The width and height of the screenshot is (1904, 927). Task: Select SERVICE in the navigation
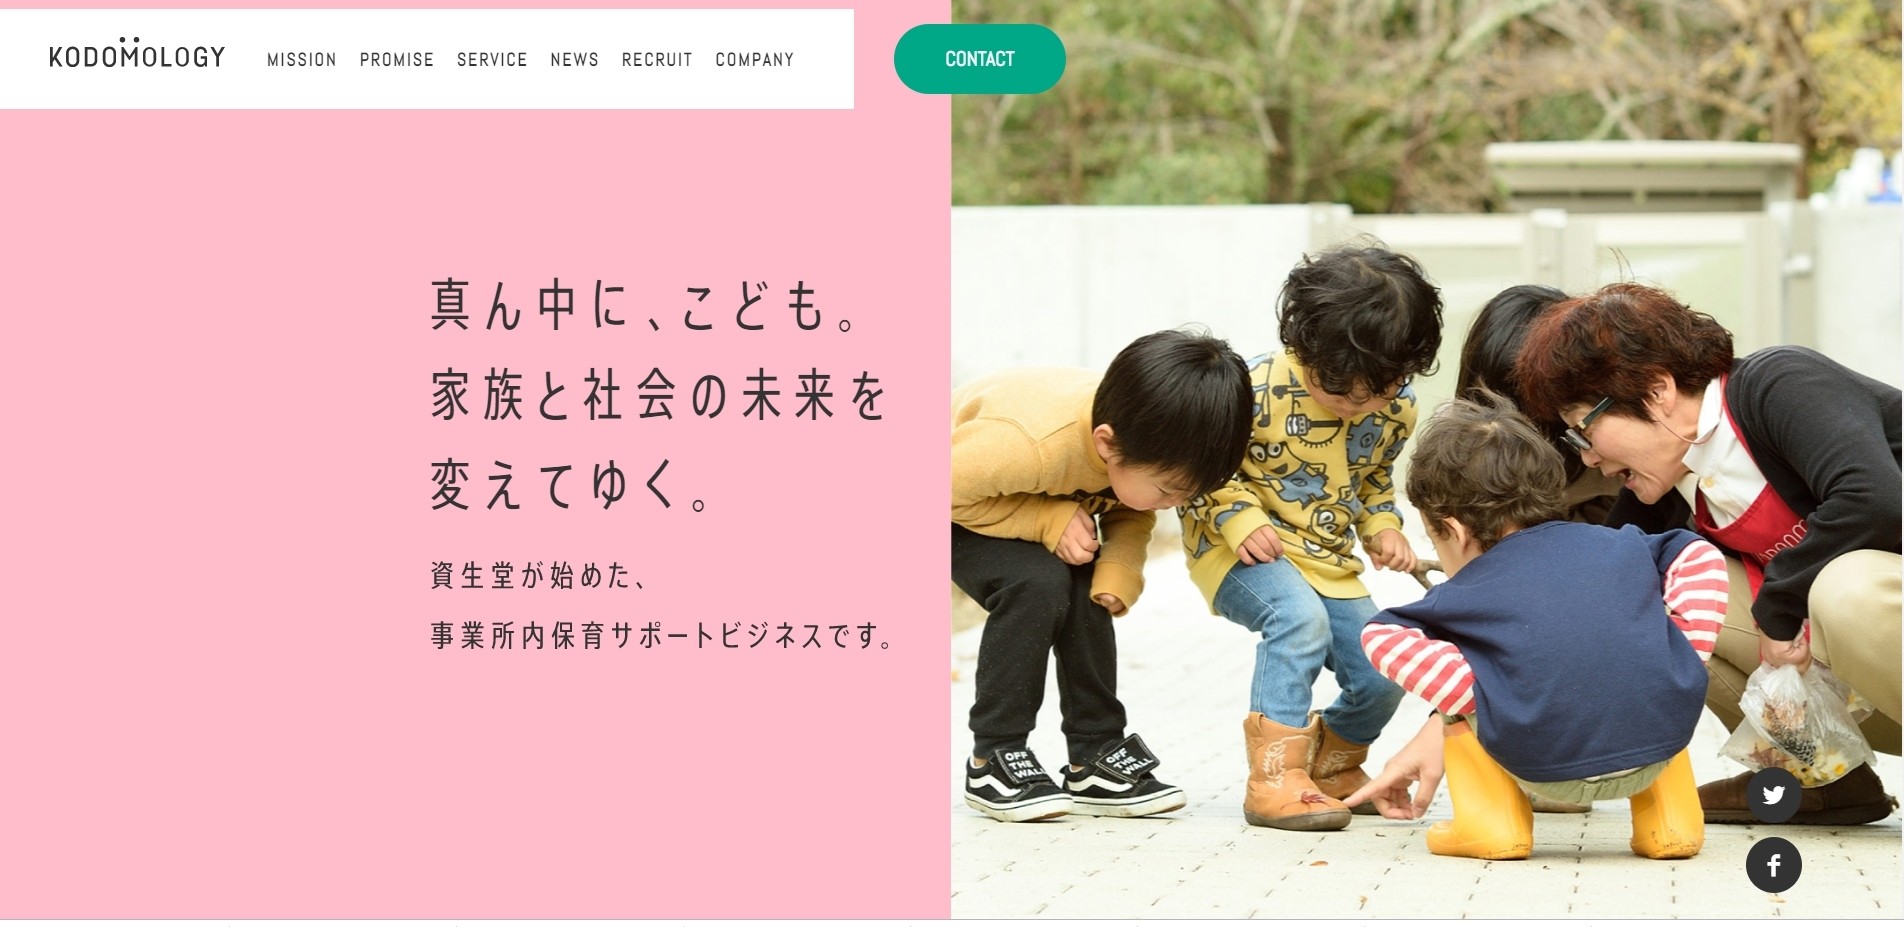(492, 60)
